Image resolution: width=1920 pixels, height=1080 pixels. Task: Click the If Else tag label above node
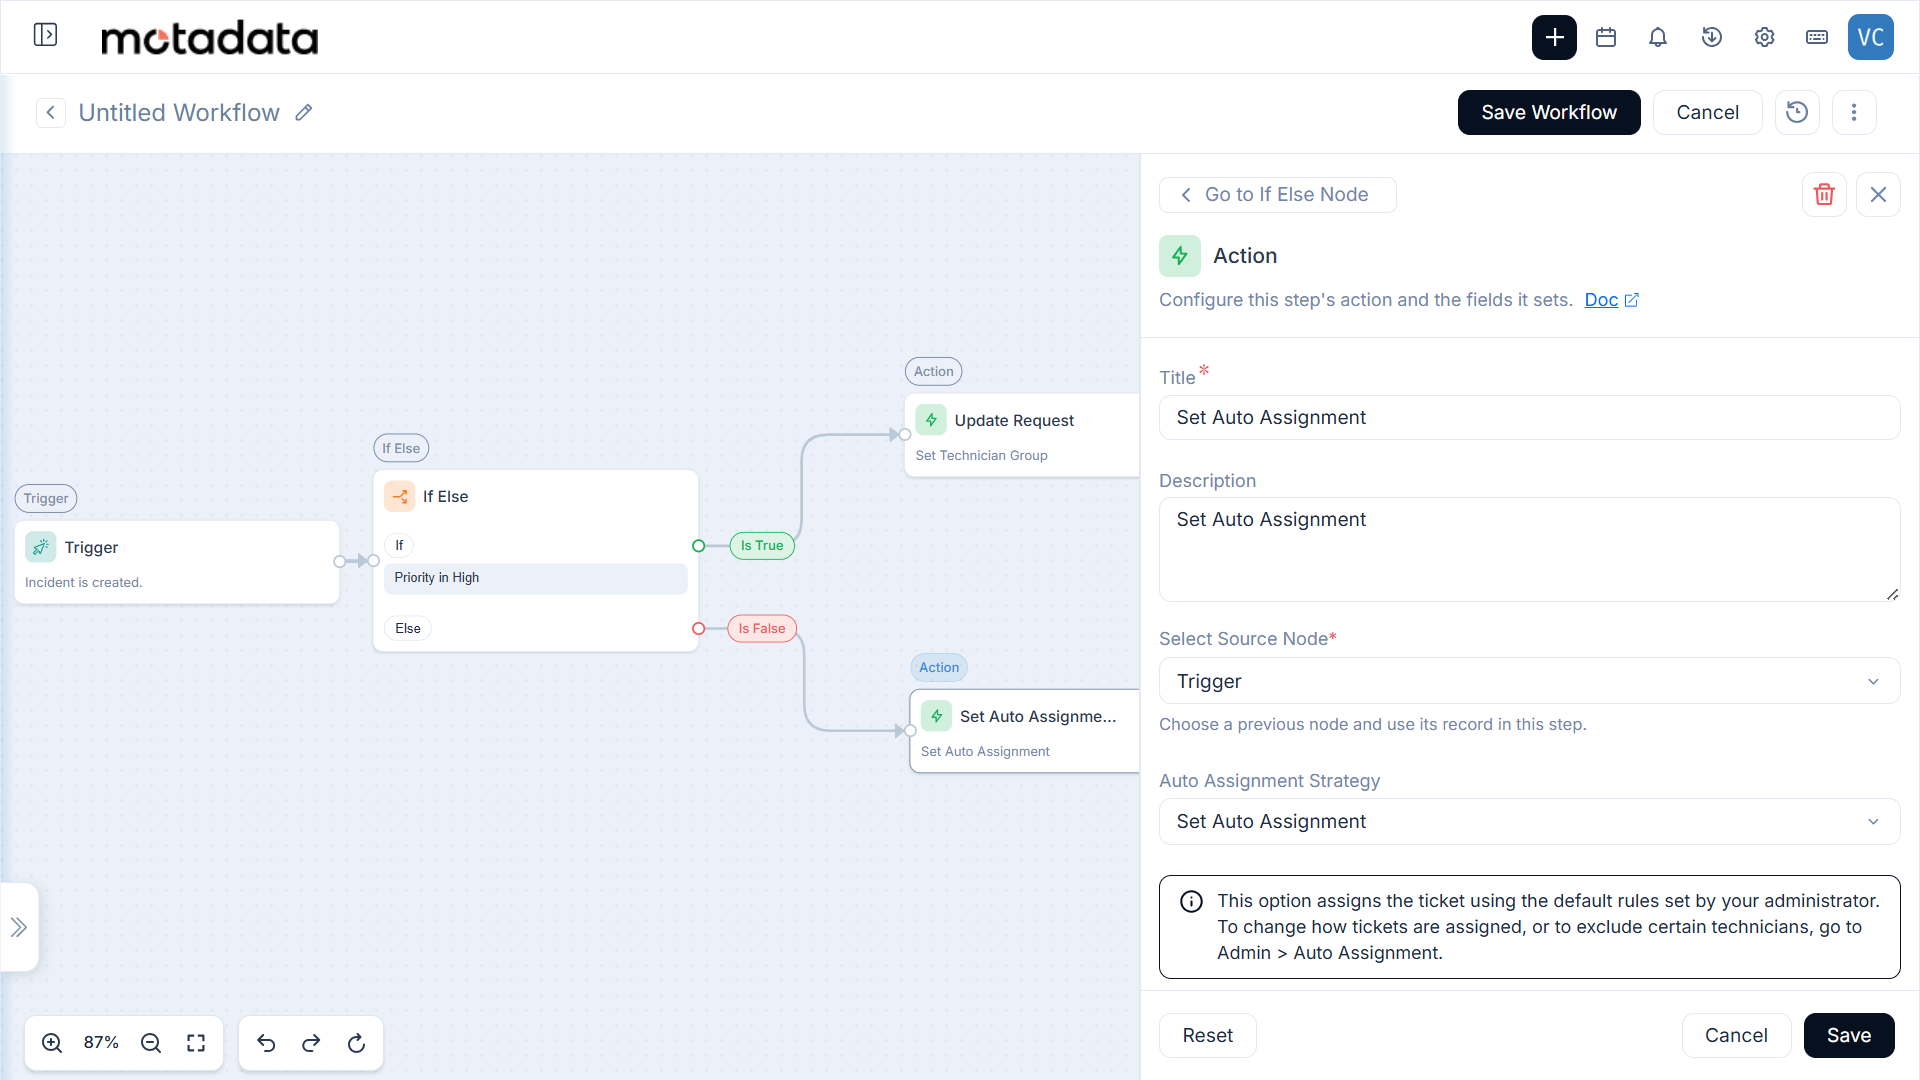coord(401,448)
